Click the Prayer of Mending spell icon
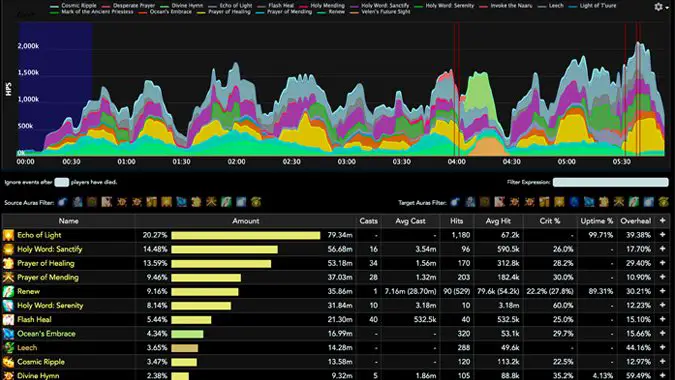This screenshot has width=675, height=380. point(8,277)
